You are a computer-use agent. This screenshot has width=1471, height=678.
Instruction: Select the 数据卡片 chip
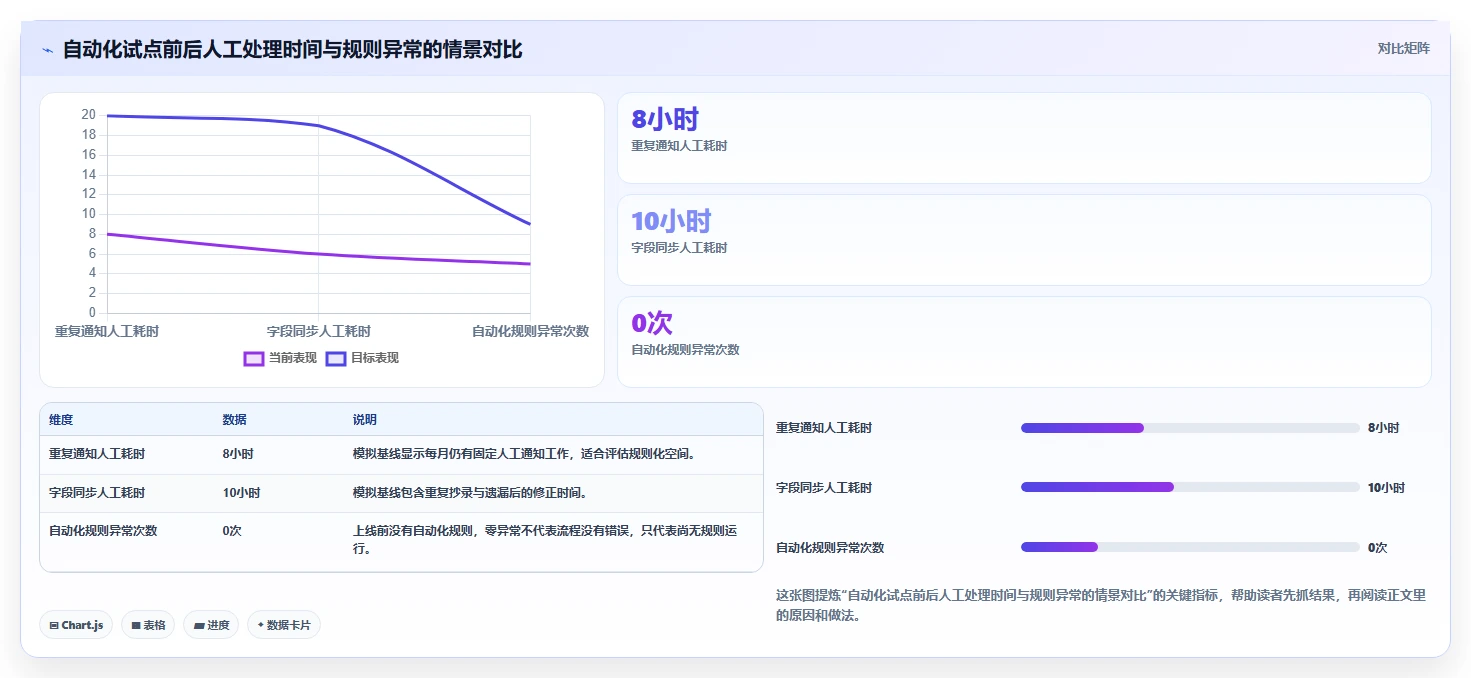284,625
